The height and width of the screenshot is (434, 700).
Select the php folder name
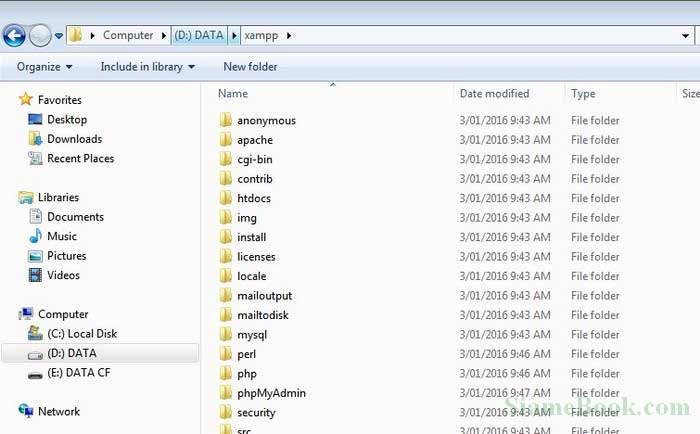pos(247,374)
